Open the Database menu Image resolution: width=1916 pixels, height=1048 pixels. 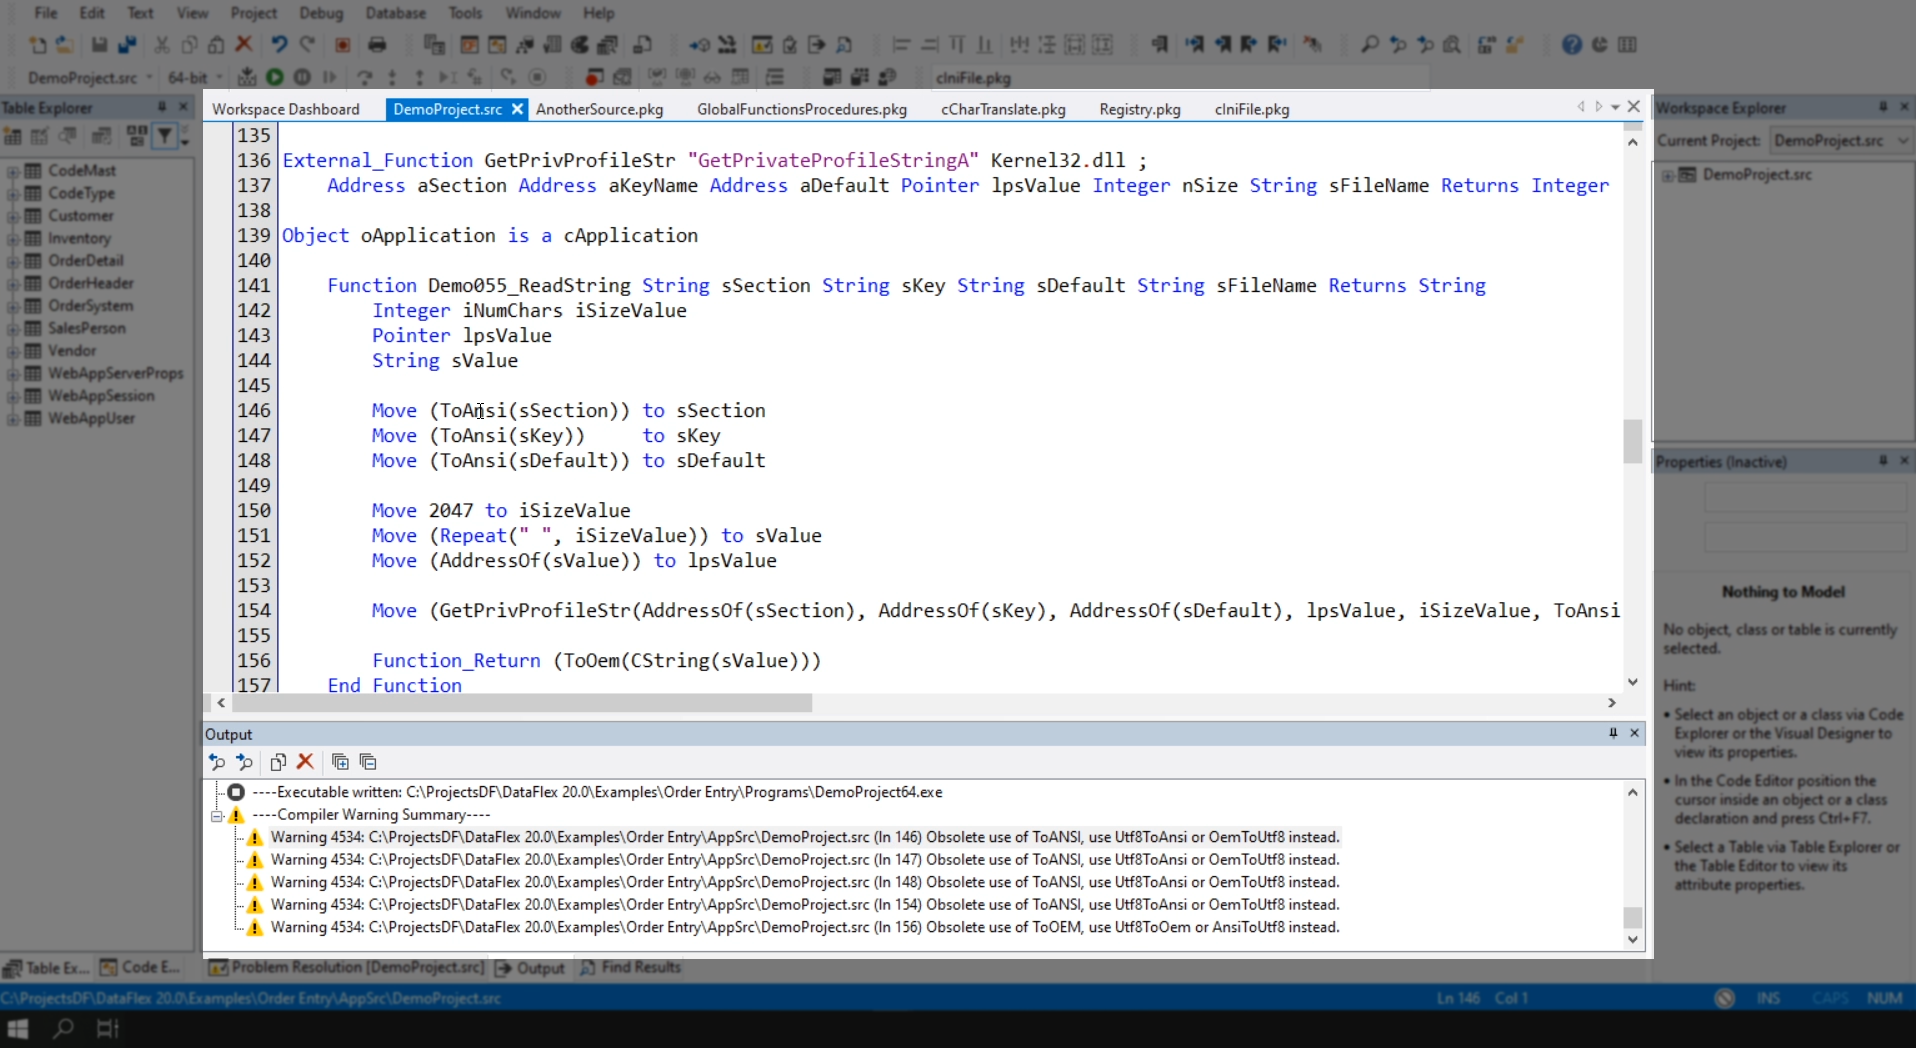[x=395, y=13]
